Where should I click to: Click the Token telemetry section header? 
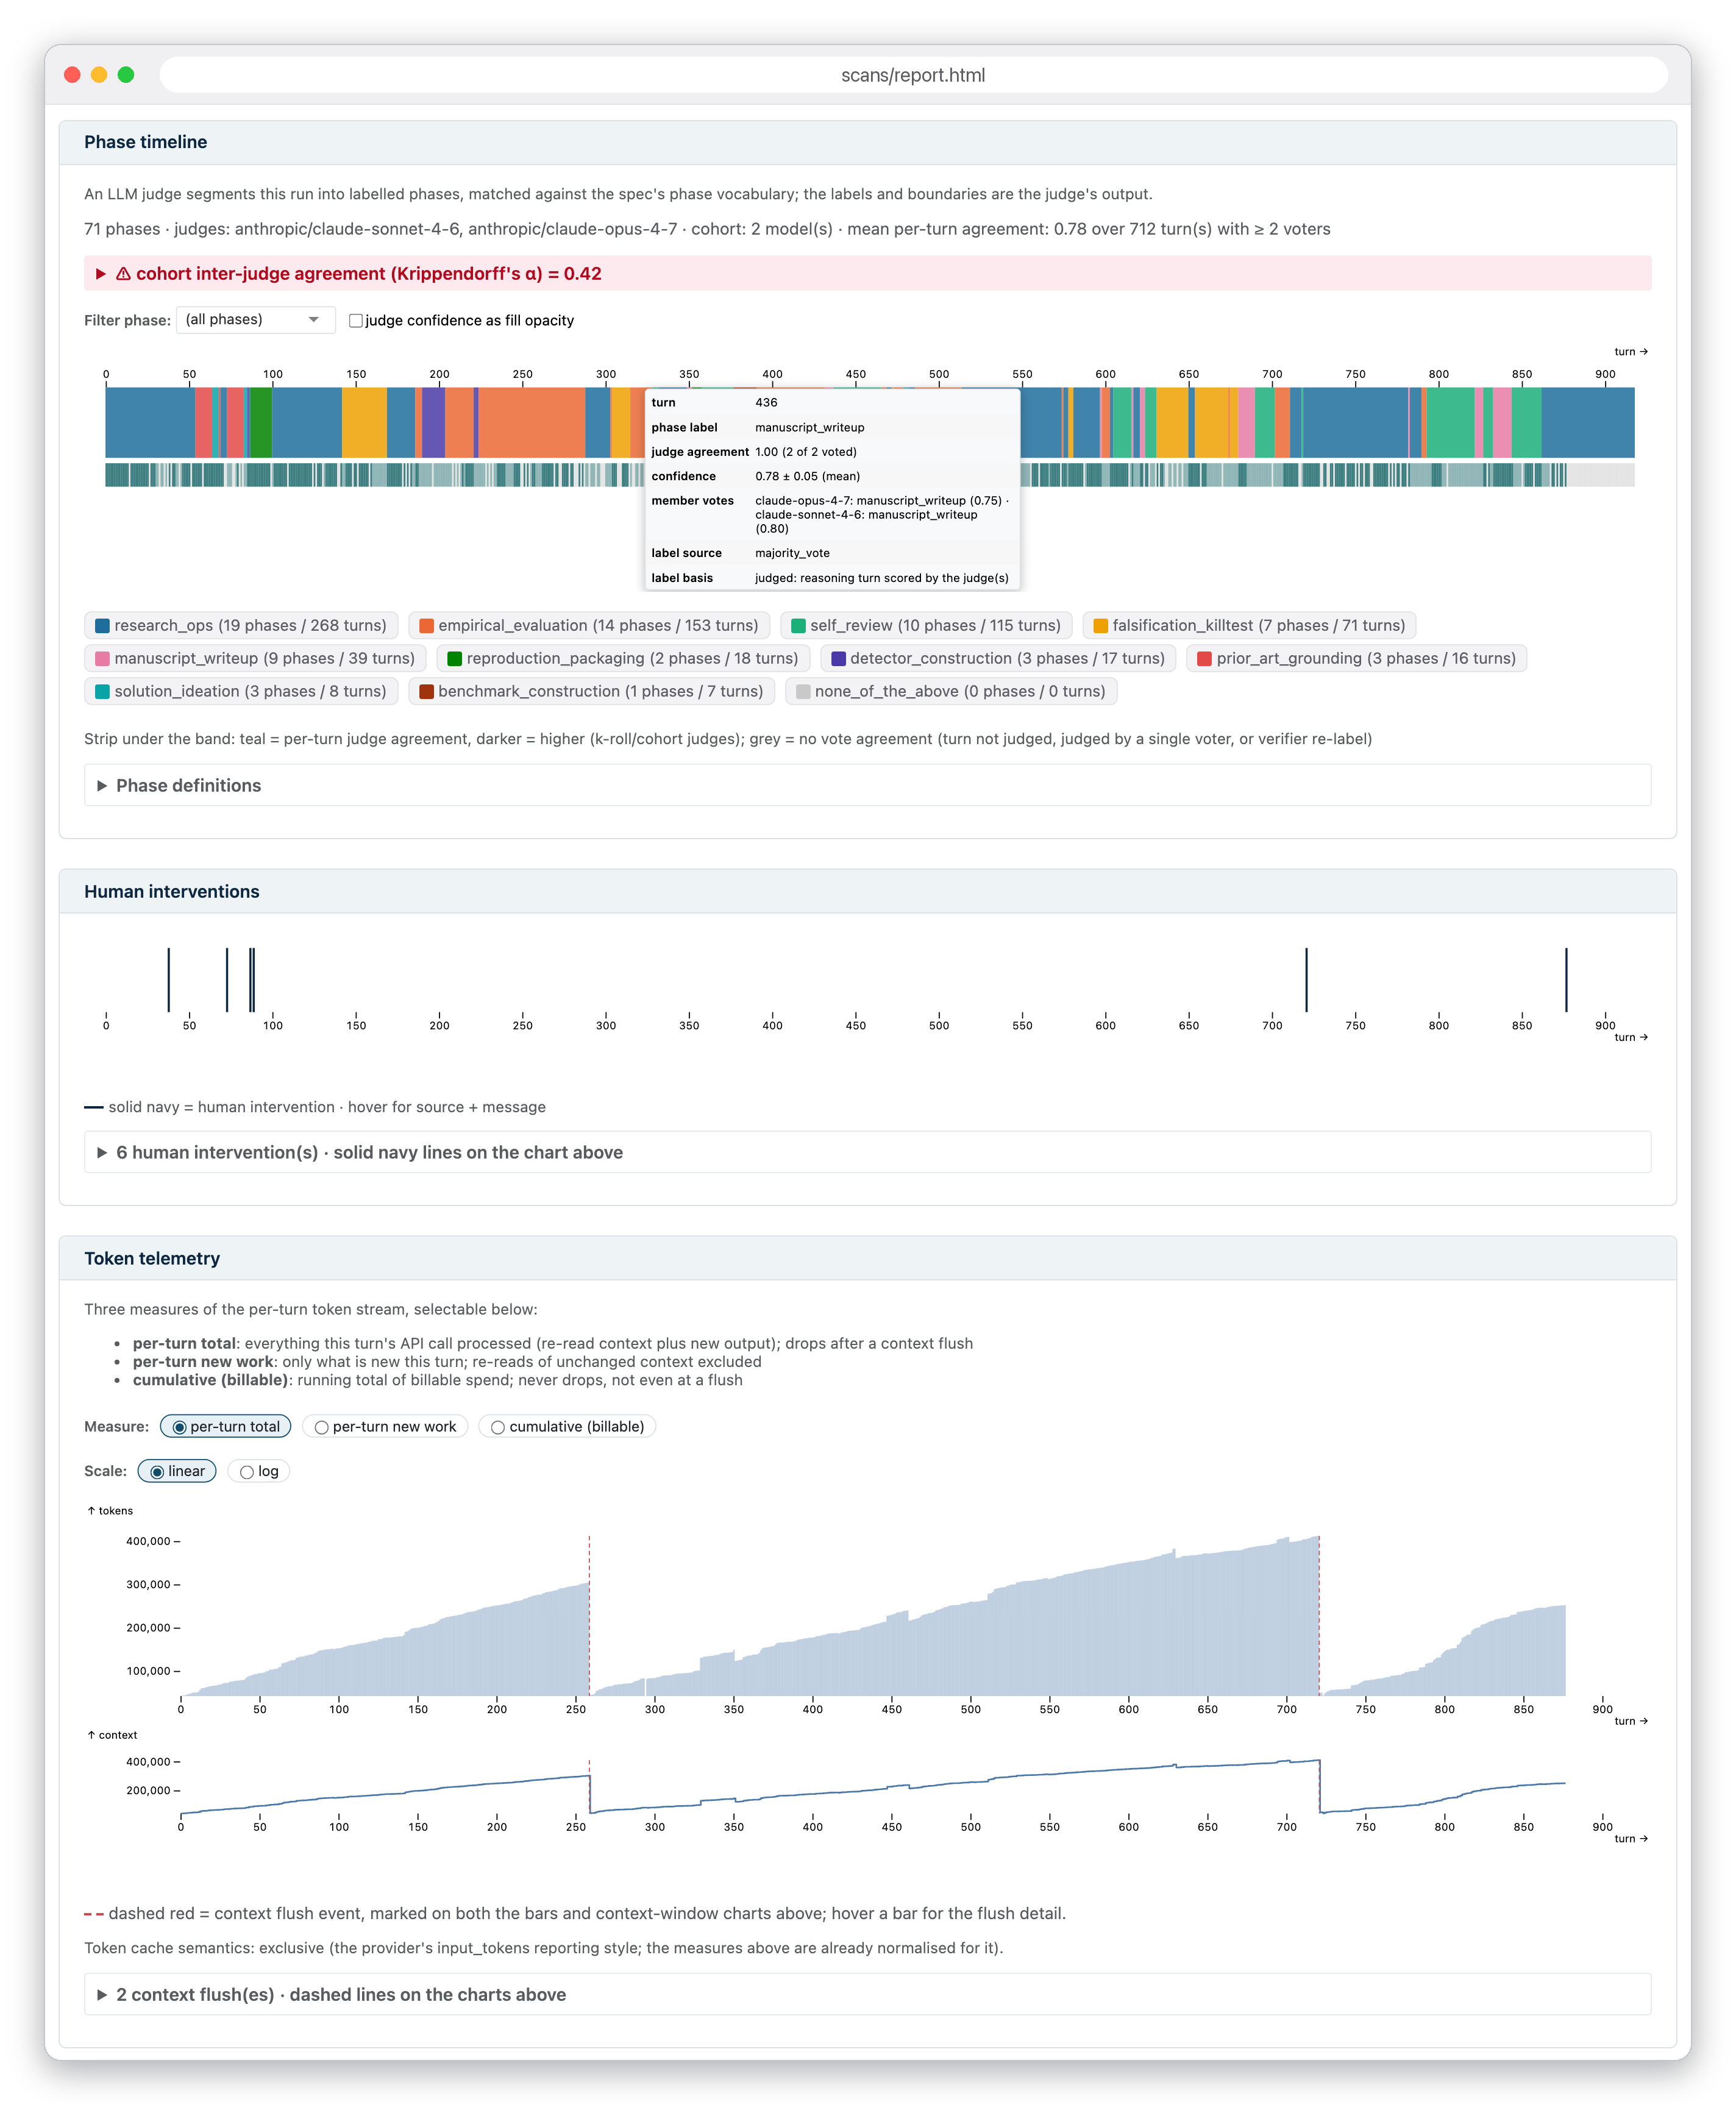coord(867,1258)
